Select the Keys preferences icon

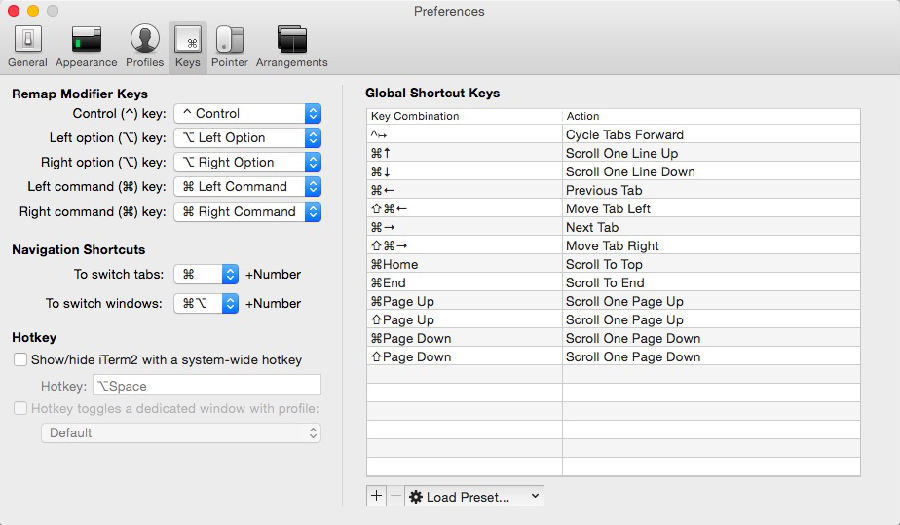point(187,46)
